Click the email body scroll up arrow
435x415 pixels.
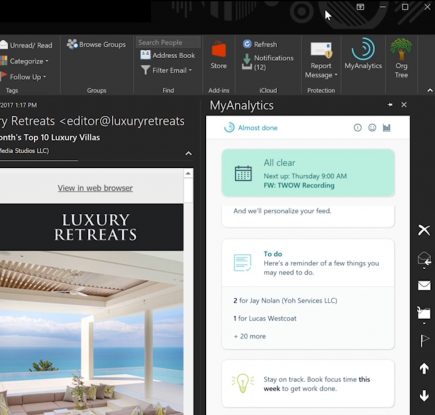pyautogui.click(x=188, y=173)
